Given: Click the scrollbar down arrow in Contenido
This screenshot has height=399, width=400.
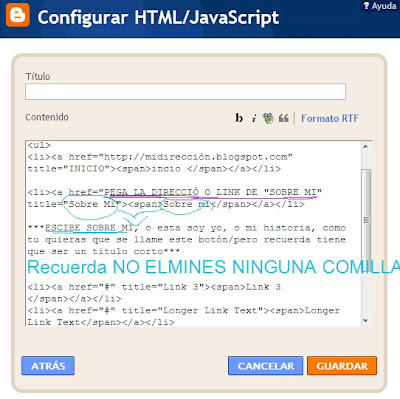Looking at the screenshot, I should [366, 321].
